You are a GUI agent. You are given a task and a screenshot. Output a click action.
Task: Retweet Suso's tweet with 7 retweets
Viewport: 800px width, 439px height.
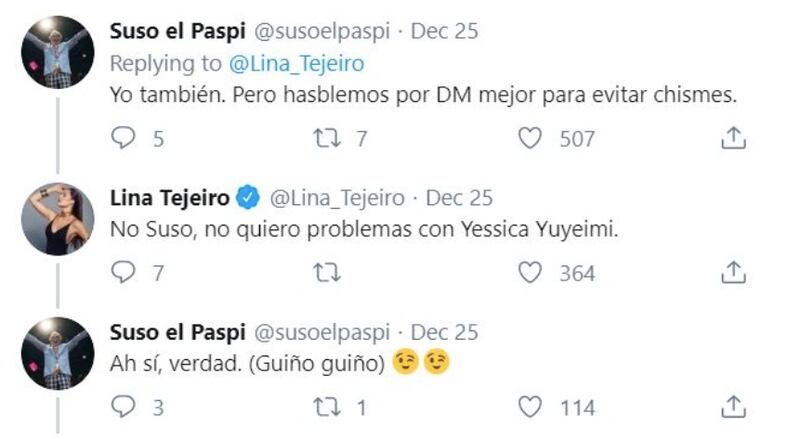327,138
